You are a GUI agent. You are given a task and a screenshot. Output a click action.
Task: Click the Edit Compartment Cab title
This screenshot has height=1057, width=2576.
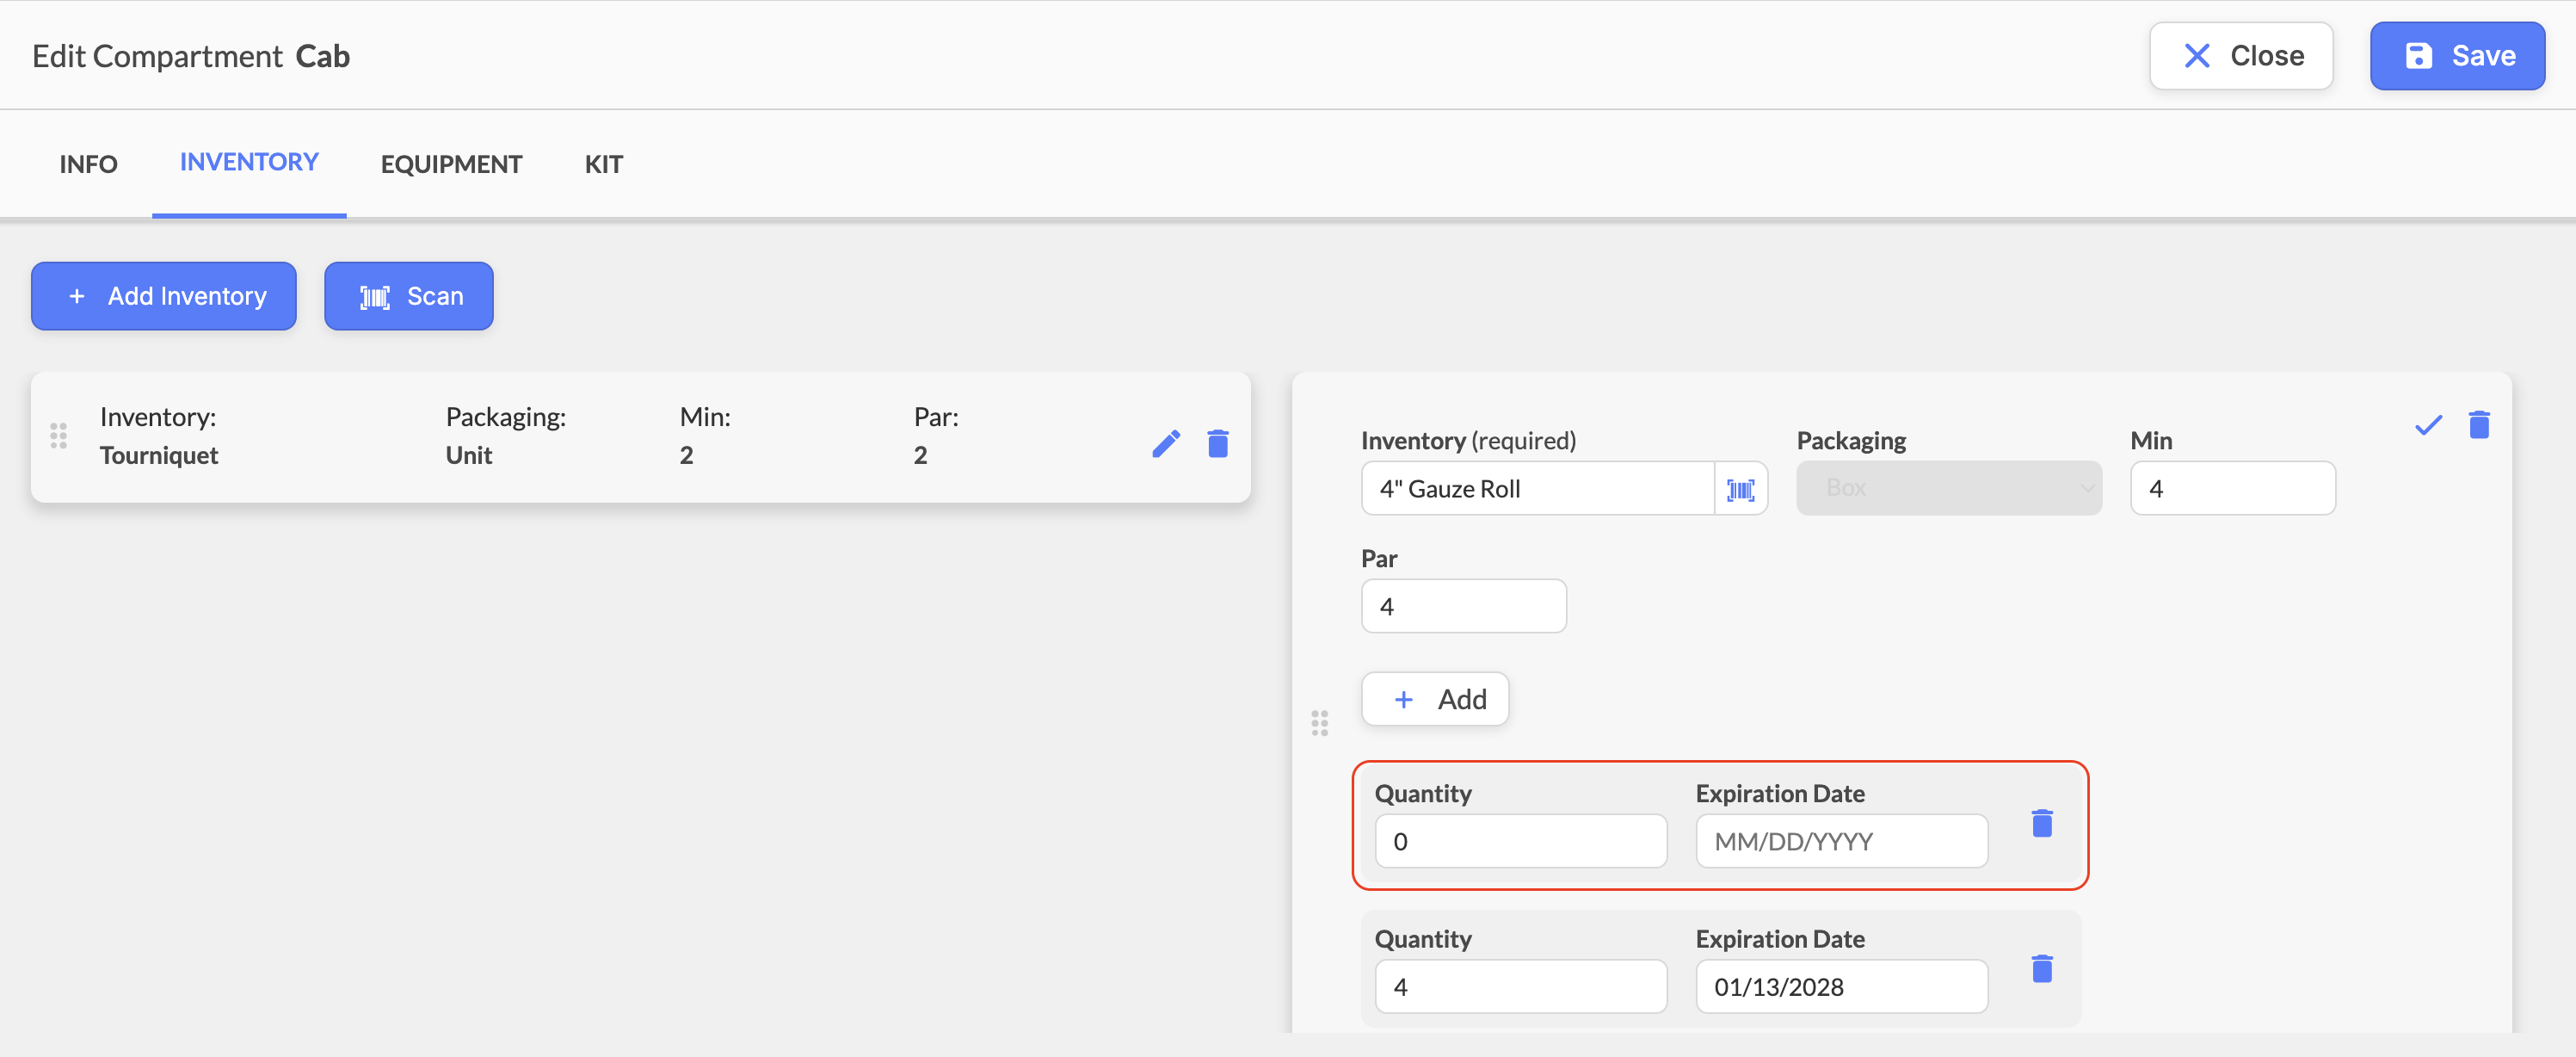point(191,56)
